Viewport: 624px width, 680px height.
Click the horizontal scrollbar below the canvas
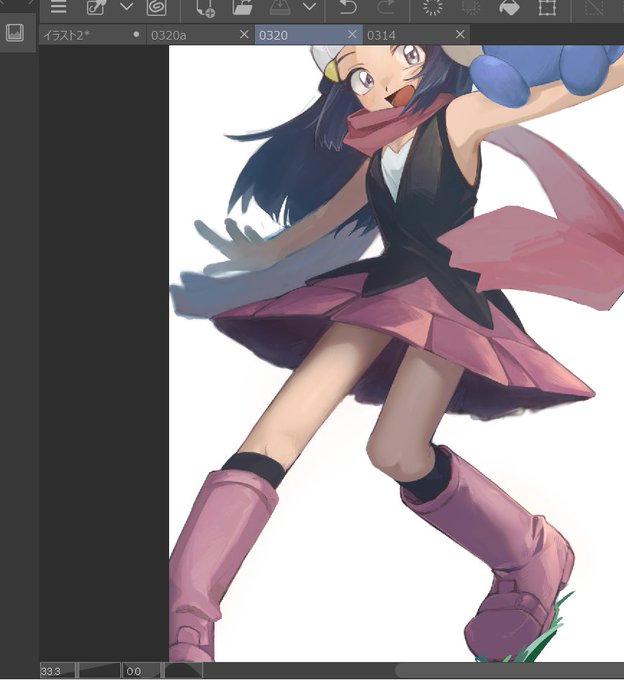[x=510, y=670]
